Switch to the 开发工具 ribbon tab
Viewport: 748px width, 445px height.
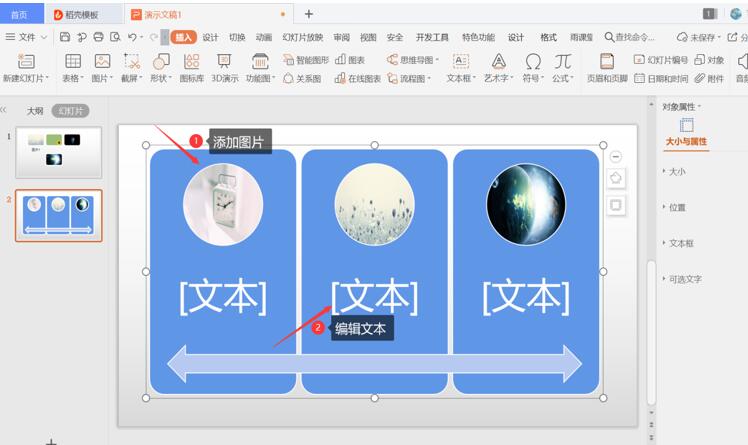click(x=432, y=37)
